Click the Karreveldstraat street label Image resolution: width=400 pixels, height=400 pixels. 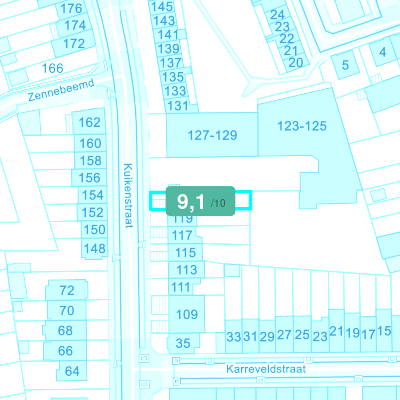[266, 369]
